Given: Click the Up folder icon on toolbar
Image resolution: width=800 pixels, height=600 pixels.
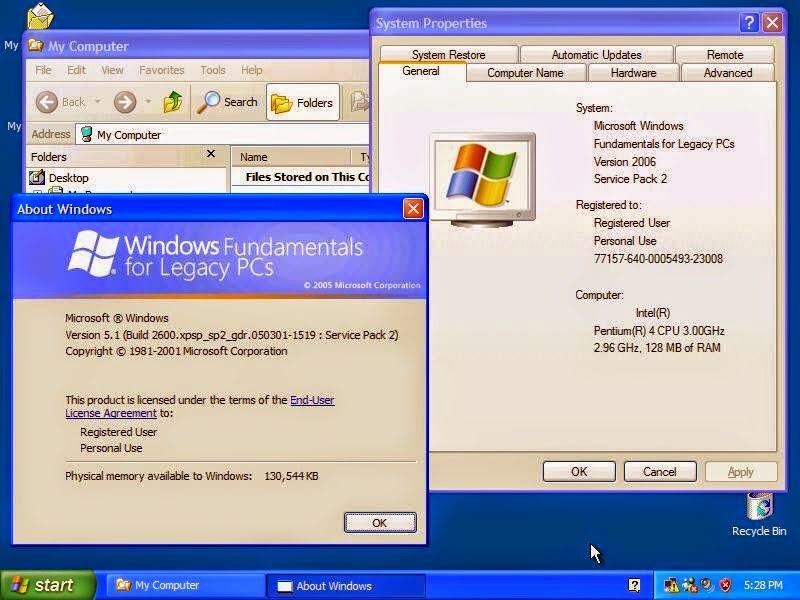Looking at the screenshot, I should tap(172, 101).
